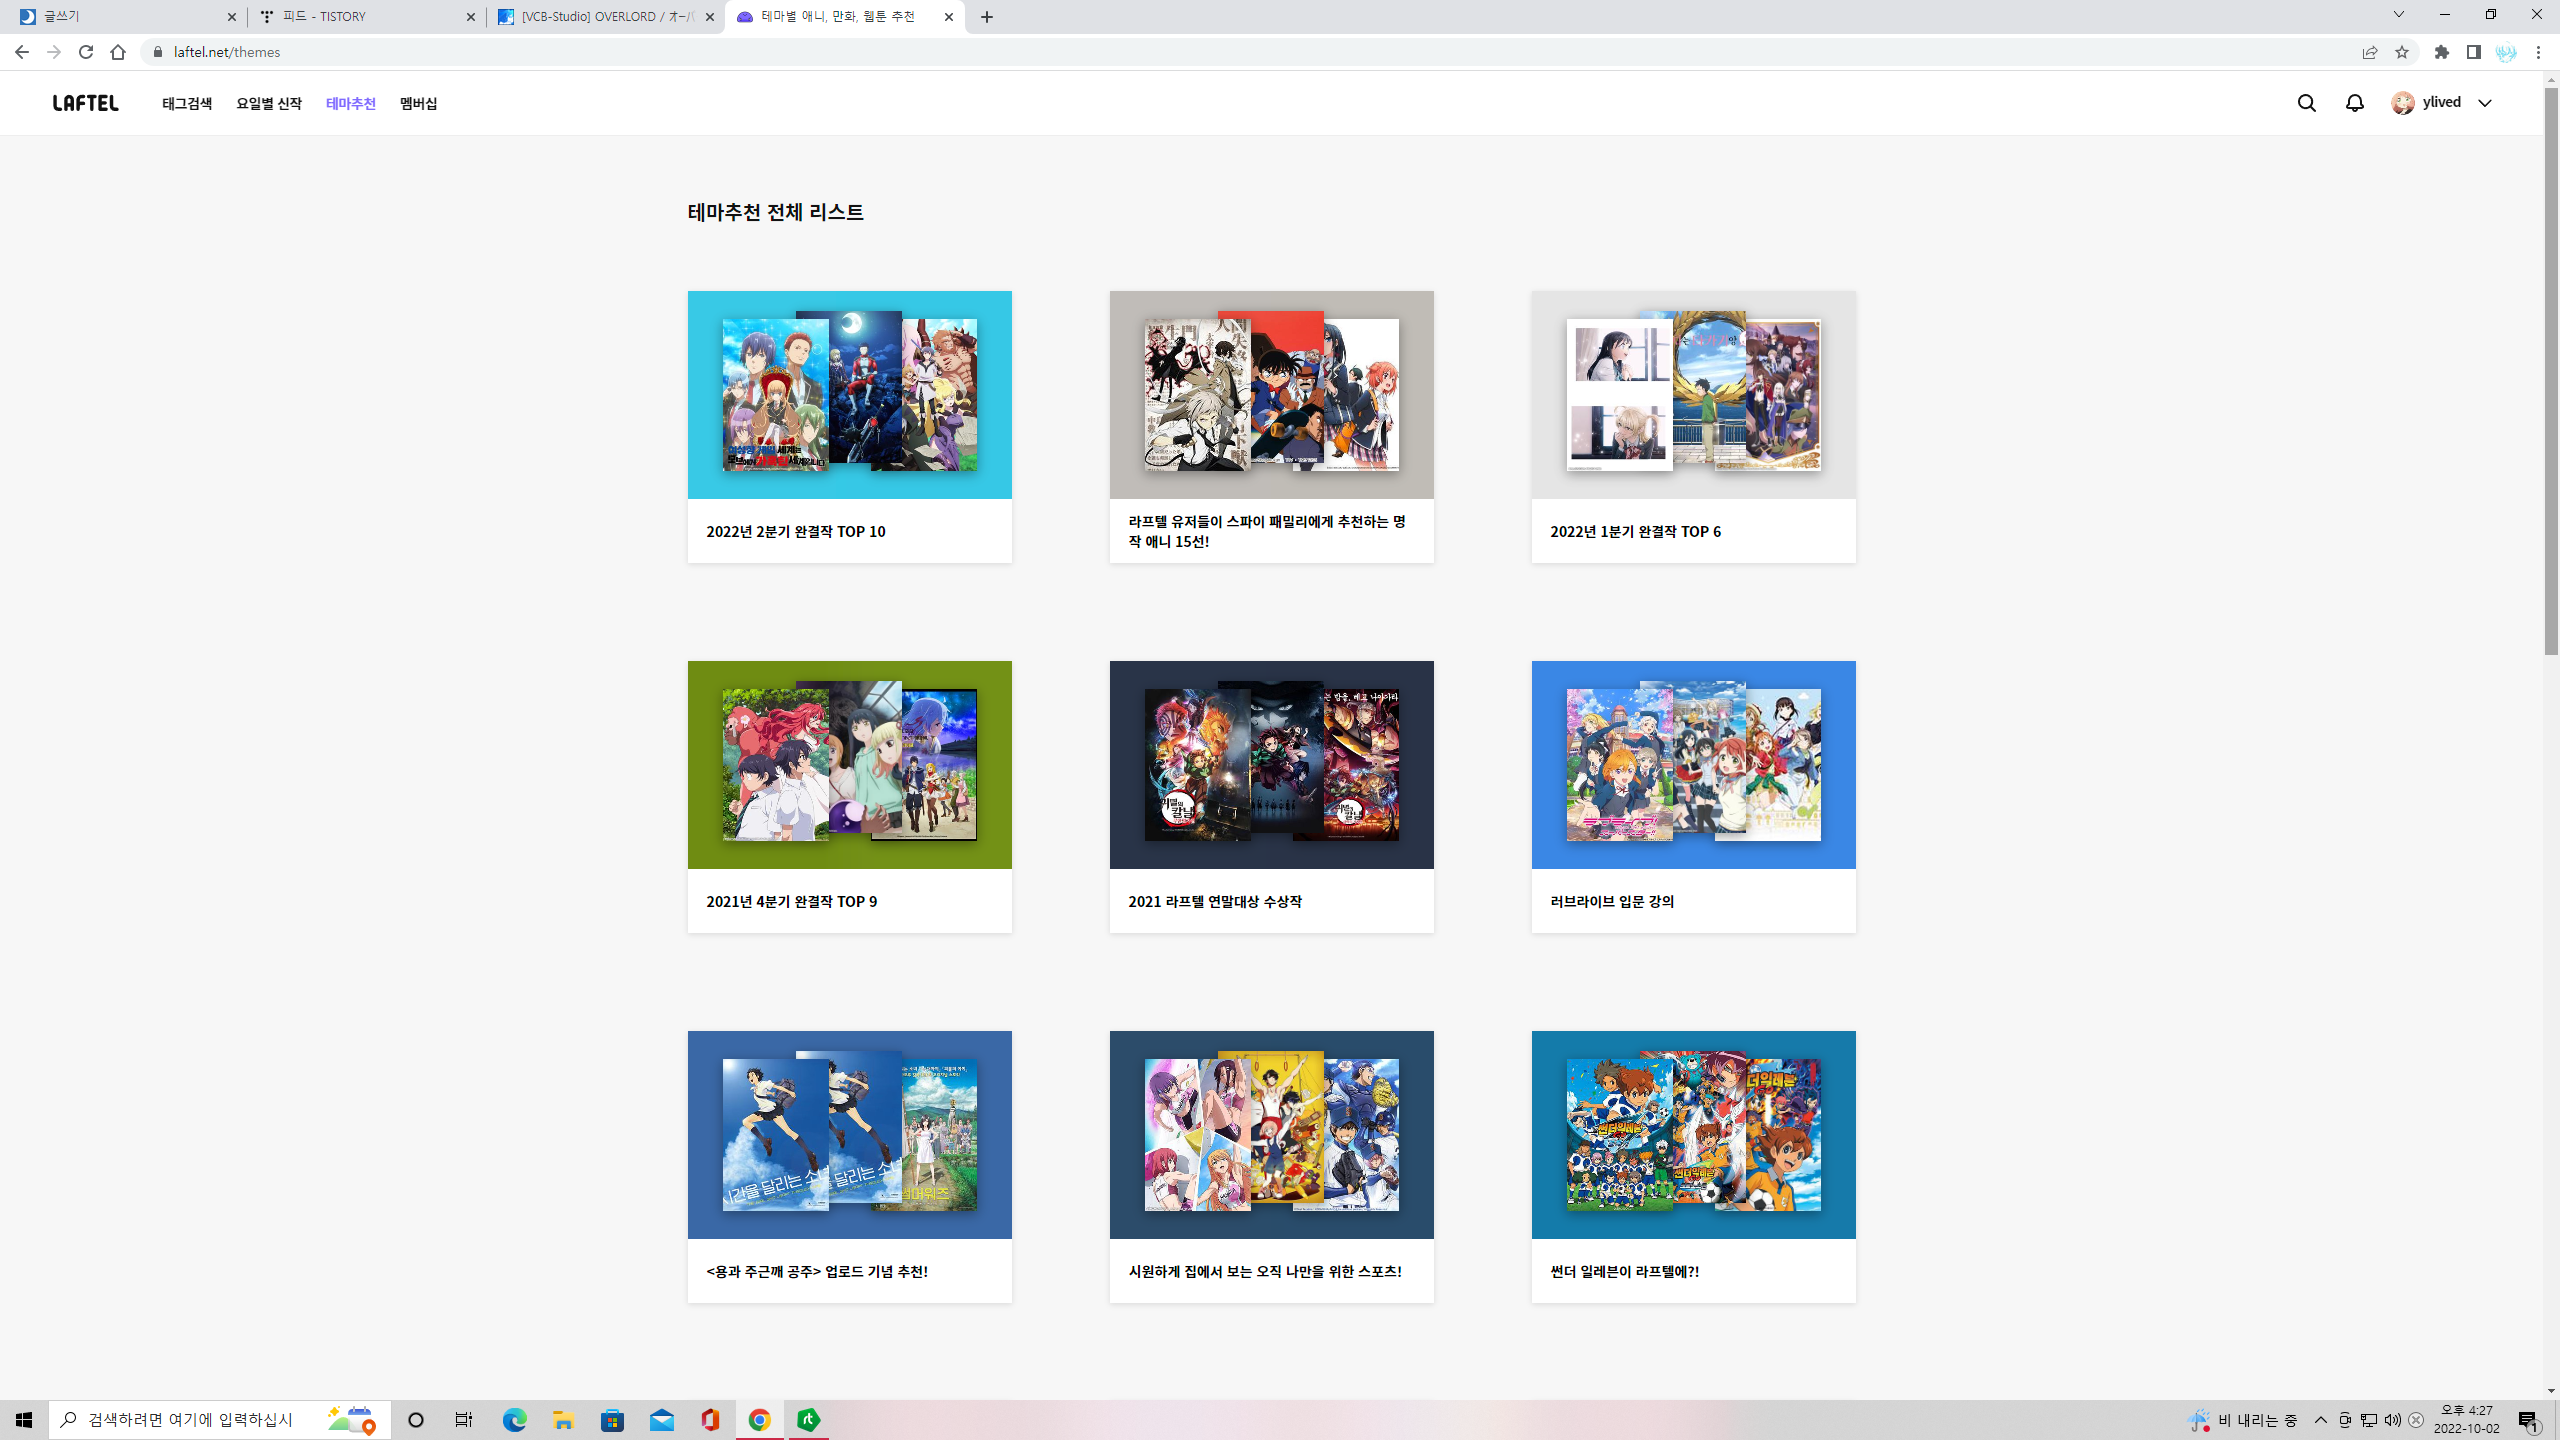Open the 요일별 신작 link
This screenshot has height=1440, width=2560.
point(269,104)
